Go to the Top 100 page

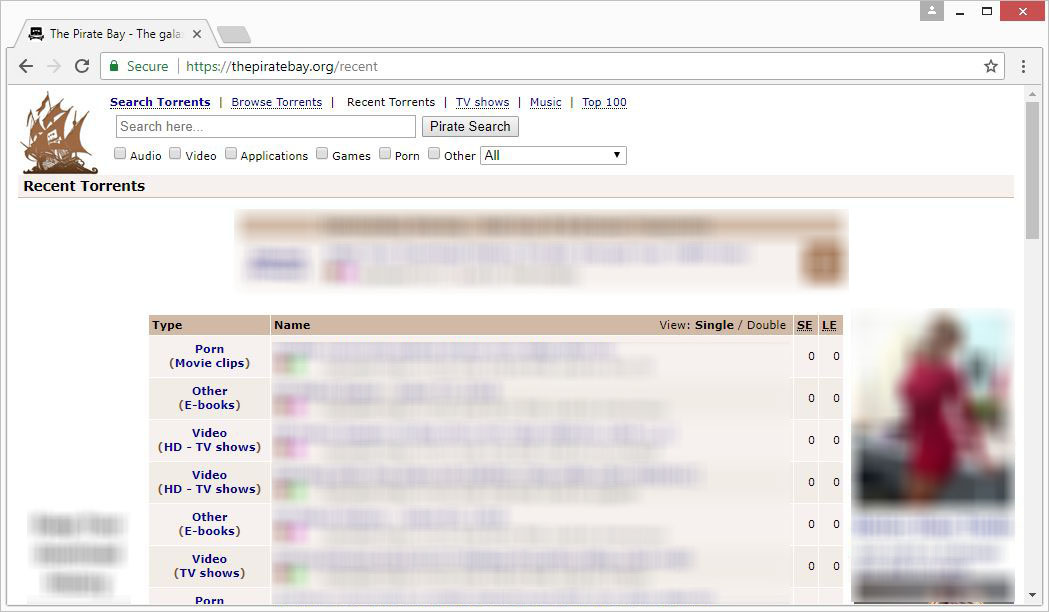click(x=604, y=102)
